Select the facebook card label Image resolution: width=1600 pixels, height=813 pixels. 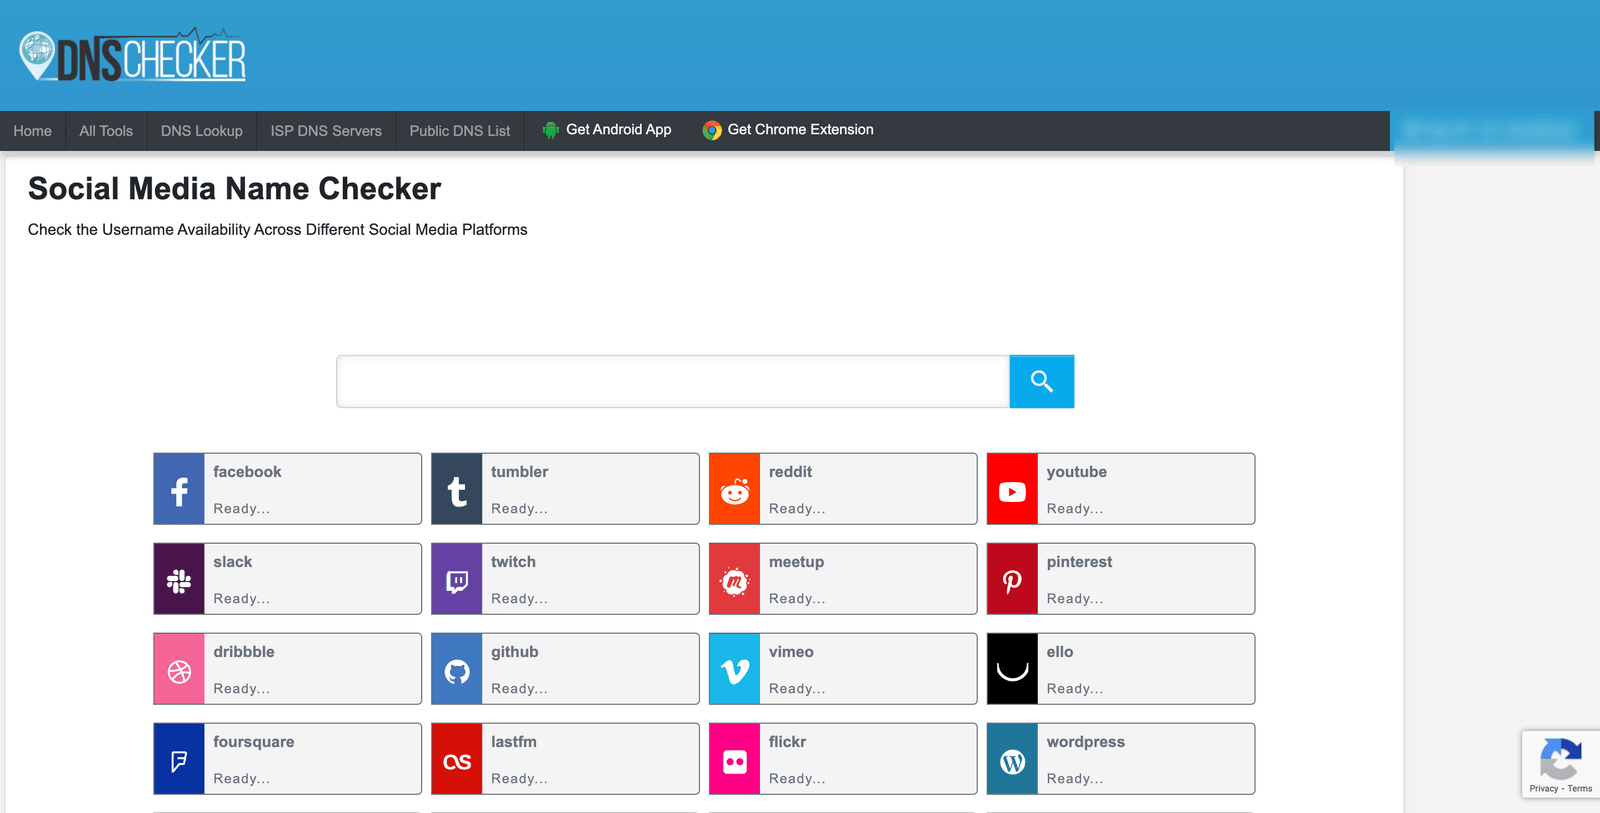click(x=247, y=472)
